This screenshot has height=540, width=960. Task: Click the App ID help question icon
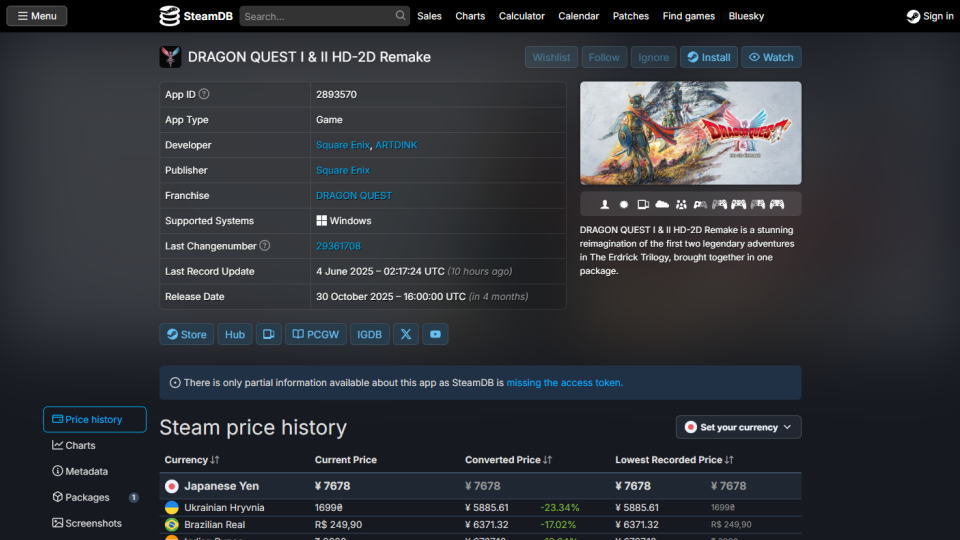204,94
